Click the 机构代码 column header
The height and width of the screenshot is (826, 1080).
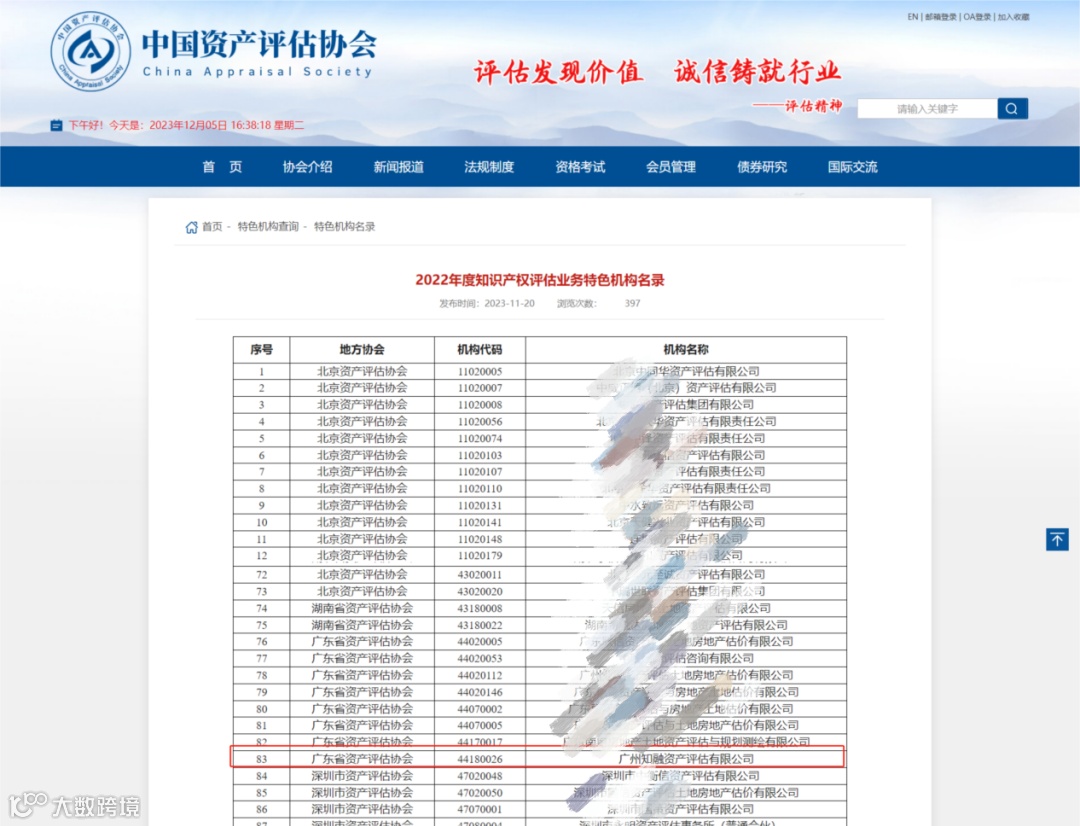[479, 349]
